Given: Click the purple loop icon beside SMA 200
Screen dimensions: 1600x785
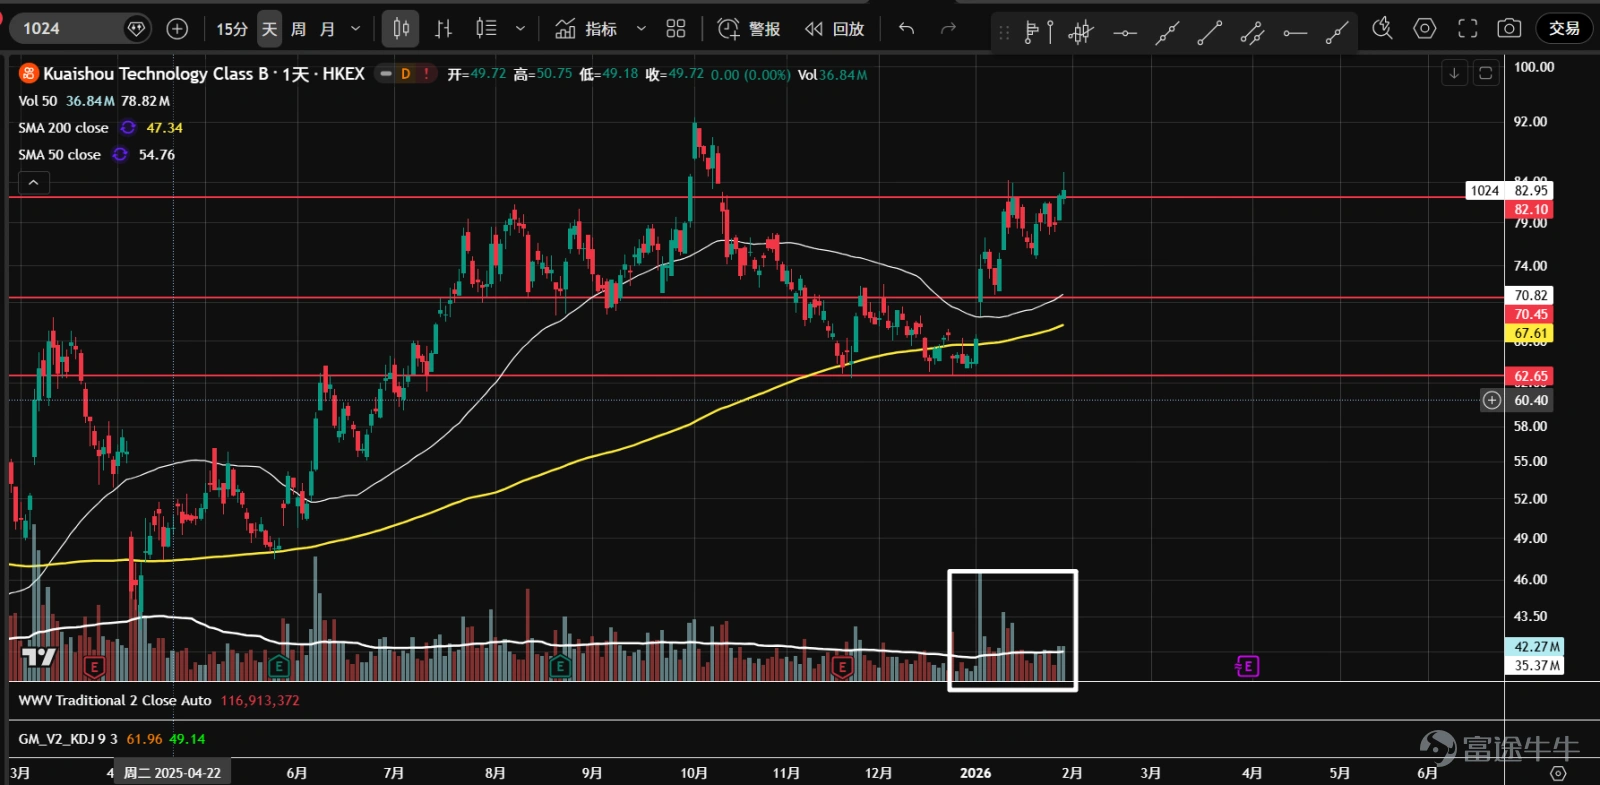Looking at the screenshot, I should [128, 128].
